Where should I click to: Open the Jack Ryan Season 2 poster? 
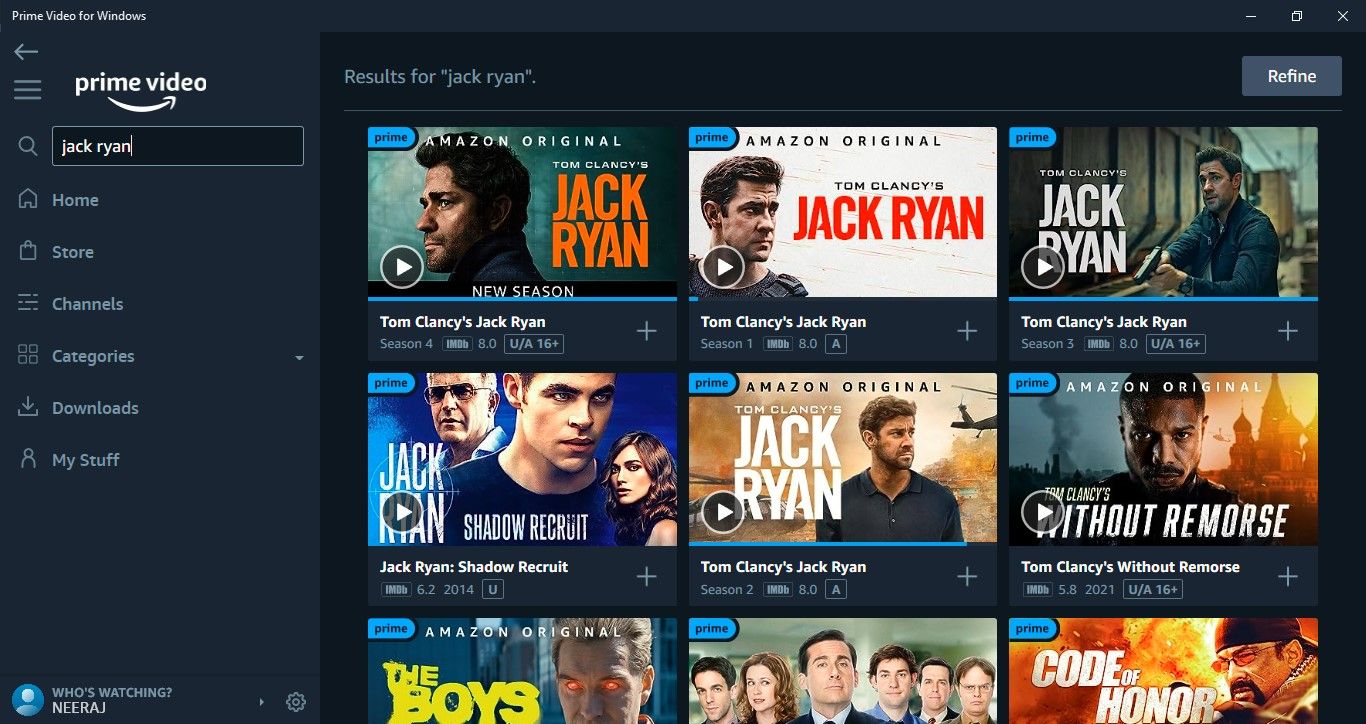tap(843, 459)
